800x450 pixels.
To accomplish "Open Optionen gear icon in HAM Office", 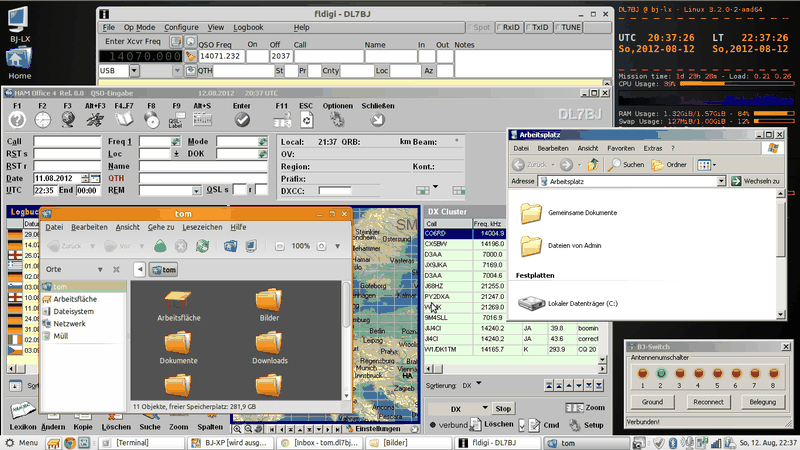I will coord(337,120).
